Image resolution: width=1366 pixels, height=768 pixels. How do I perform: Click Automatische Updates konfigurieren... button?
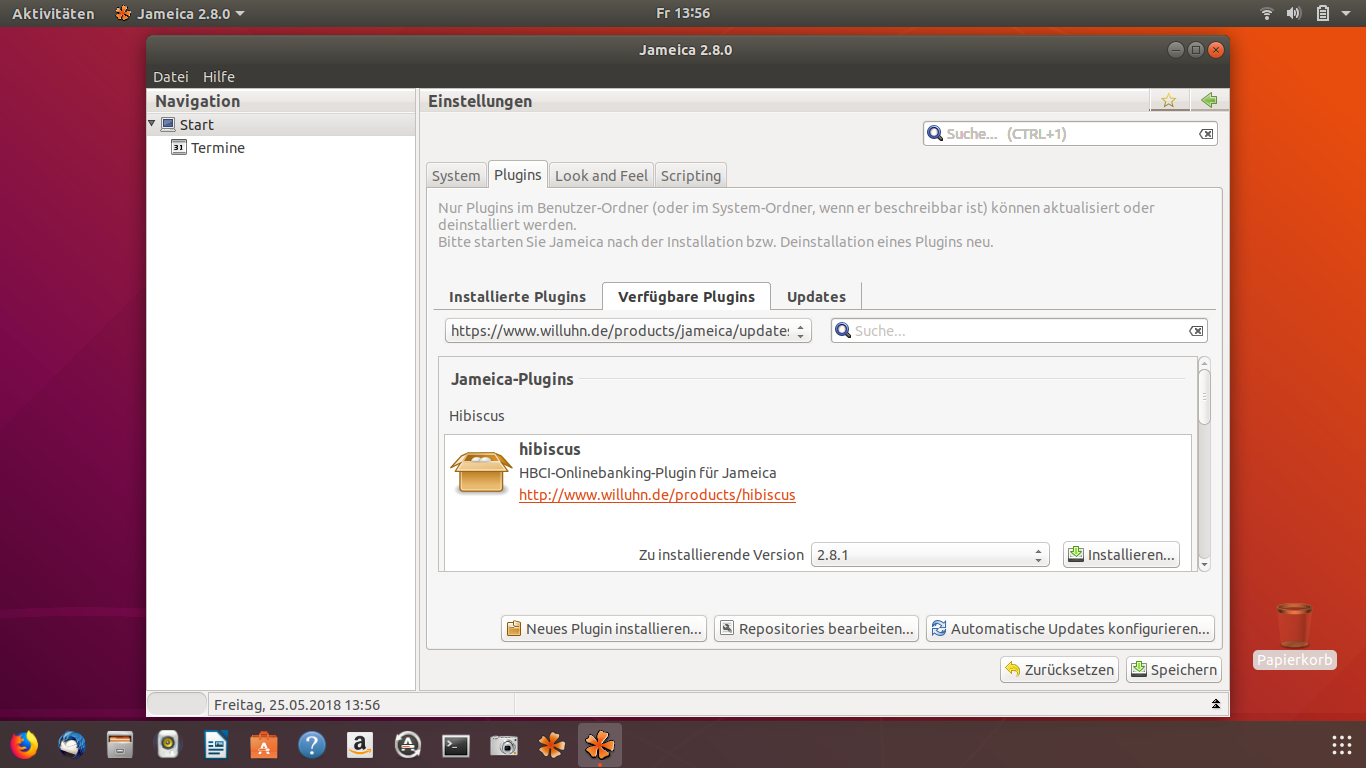[1070, 629]
